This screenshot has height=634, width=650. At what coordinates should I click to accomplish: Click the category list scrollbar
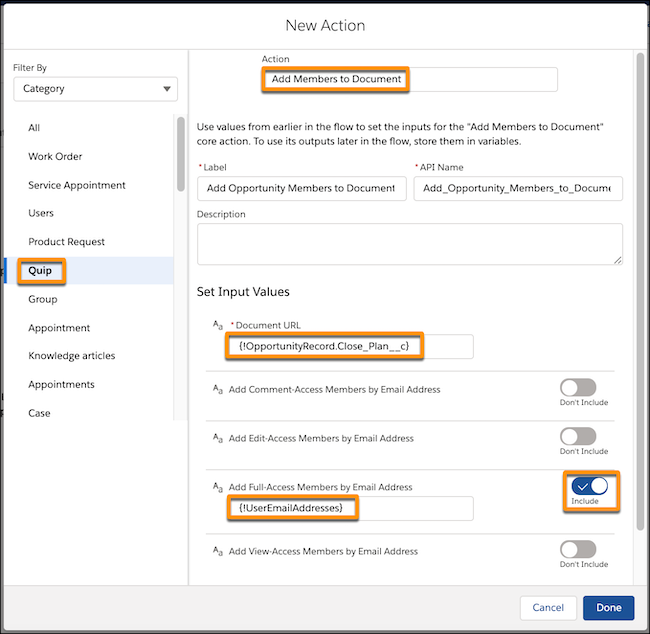(x=181, y=154)
